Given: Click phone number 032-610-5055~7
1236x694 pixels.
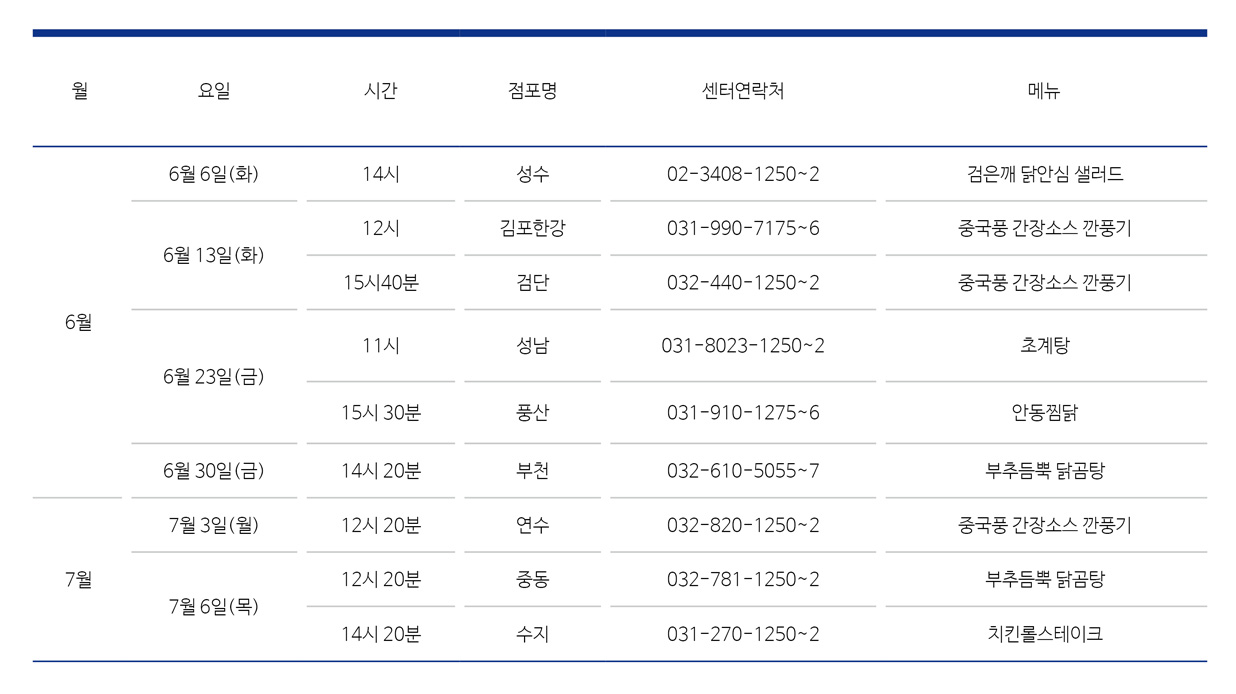Looking at the screenshot, I should 743,470.
